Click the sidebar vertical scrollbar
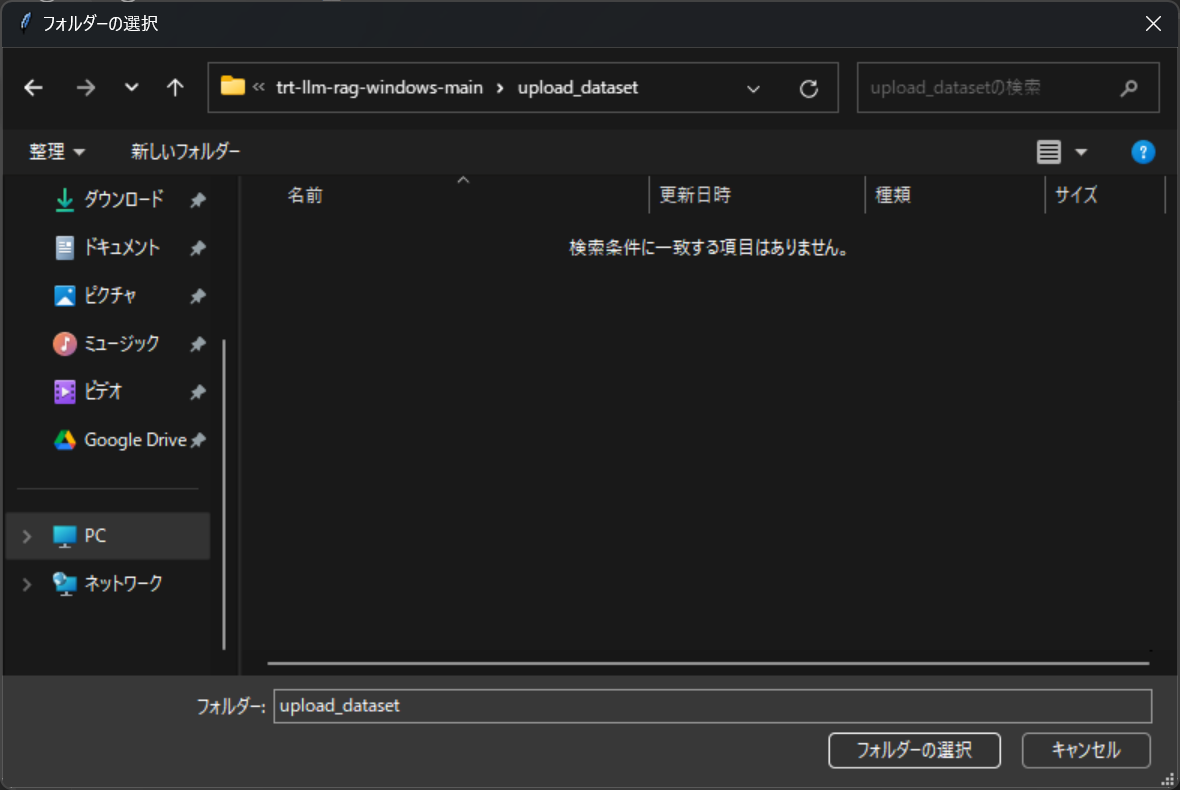This screenshot has height=790, width=1180. coord(224,494)
